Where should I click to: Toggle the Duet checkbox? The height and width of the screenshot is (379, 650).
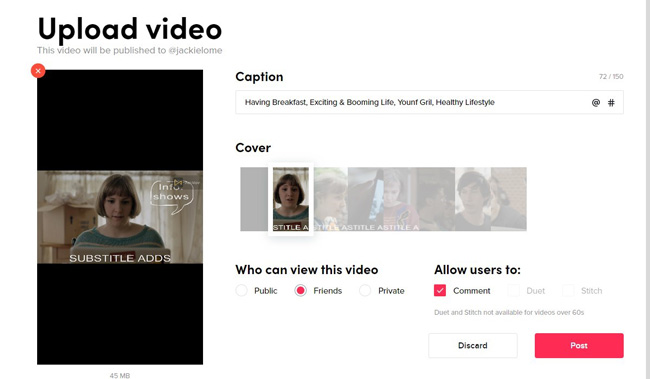513,290
